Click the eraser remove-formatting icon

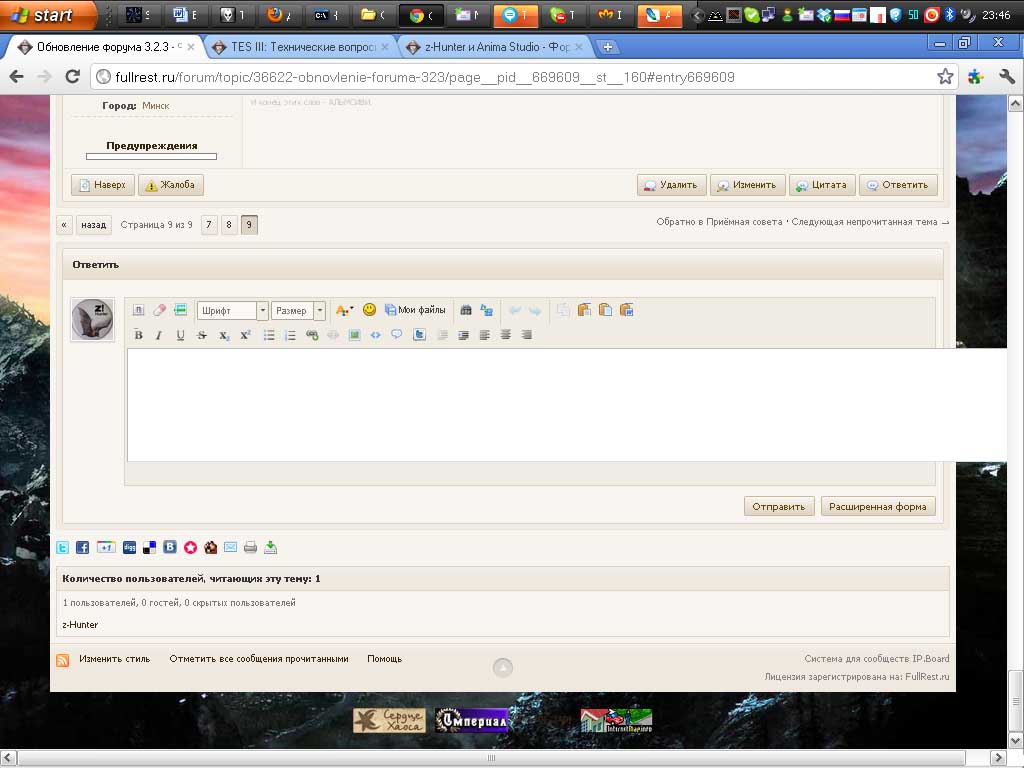(159, 310)
